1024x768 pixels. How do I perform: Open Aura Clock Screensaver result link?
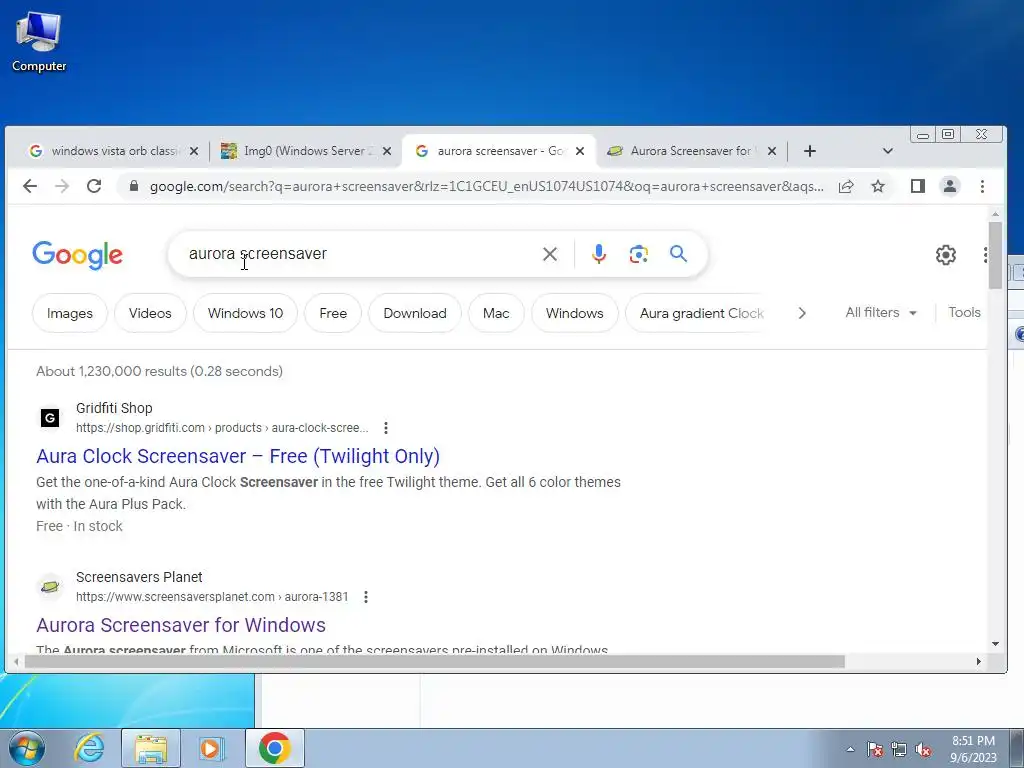coord(238,456)
